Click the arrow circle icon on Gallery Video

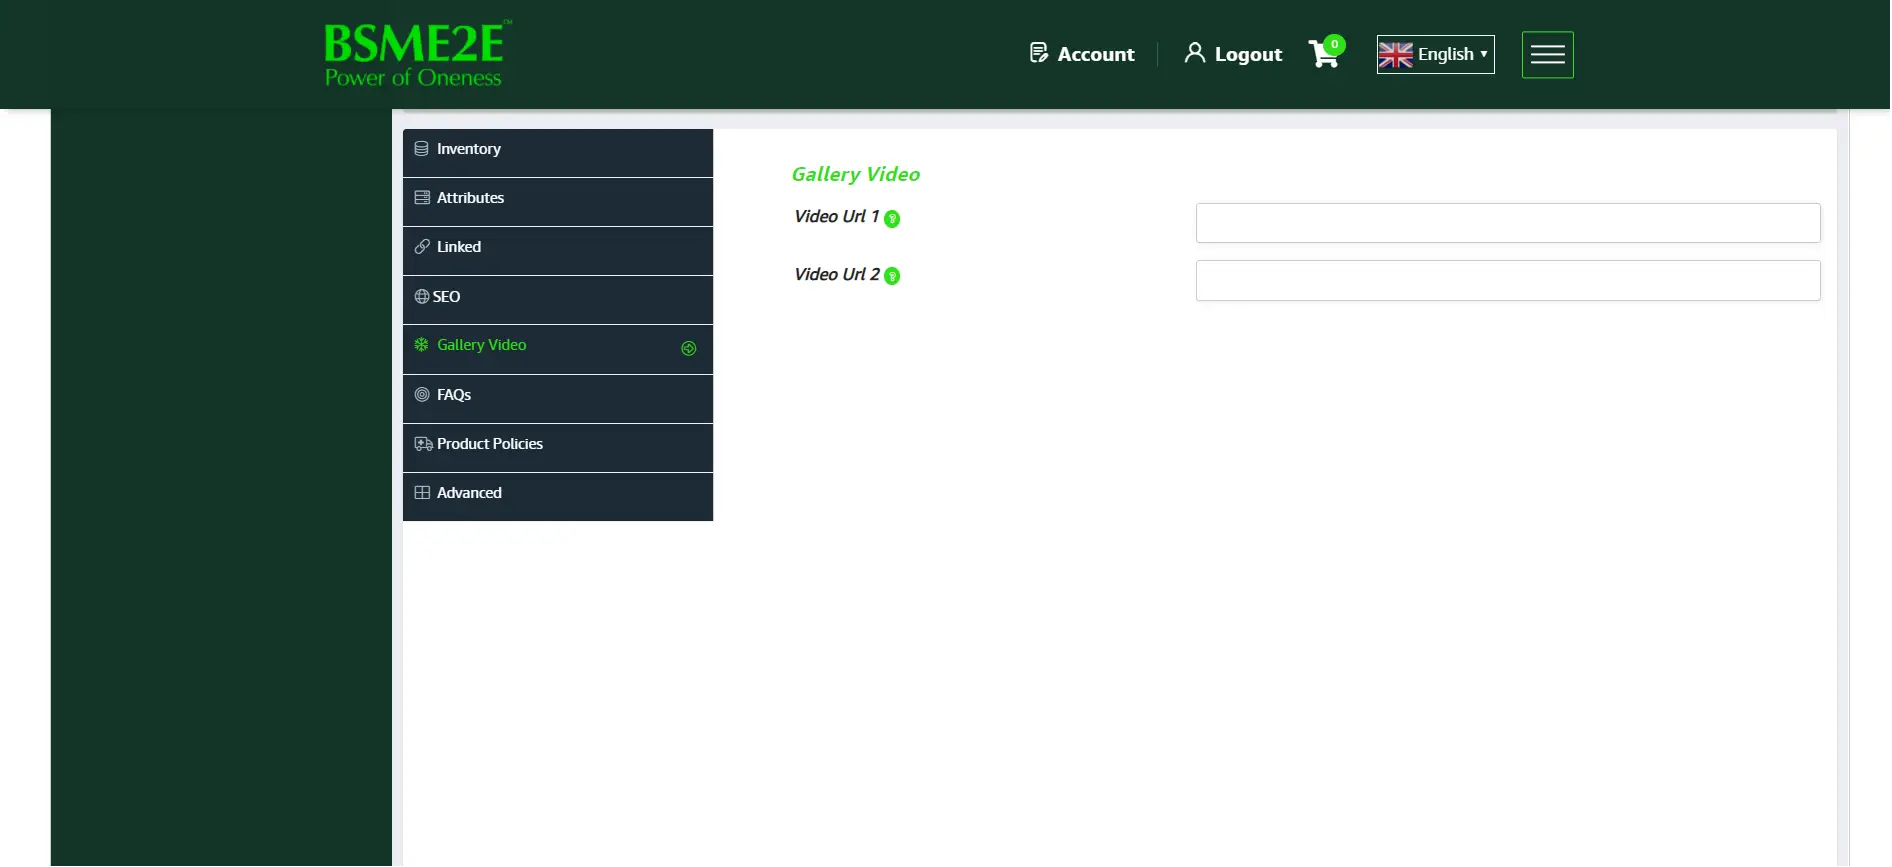689,348
